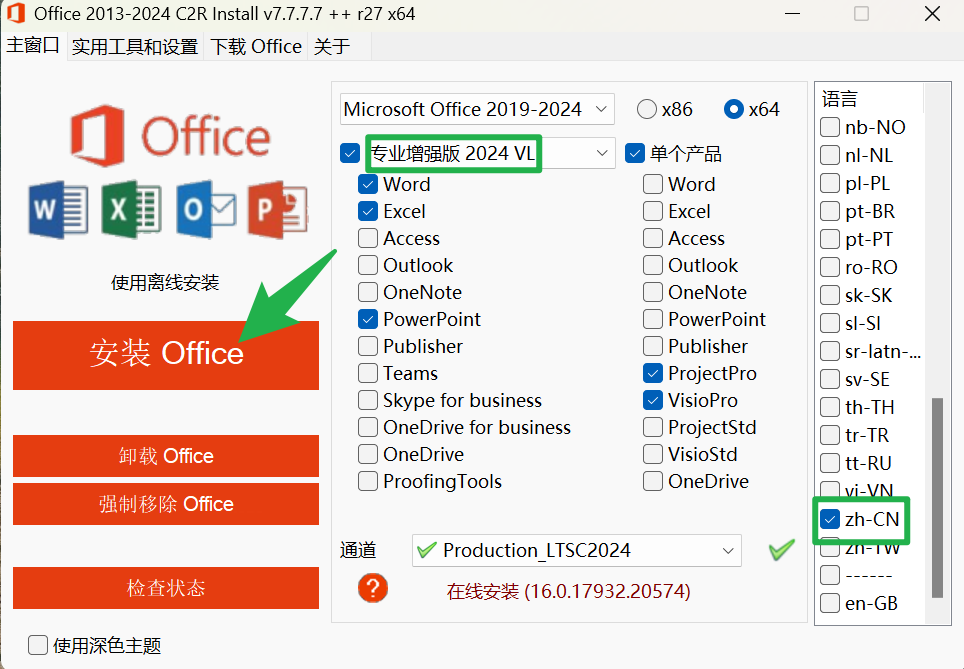Click the 安装 Office button
The image size is (964, 669).
tap(165, 355)
